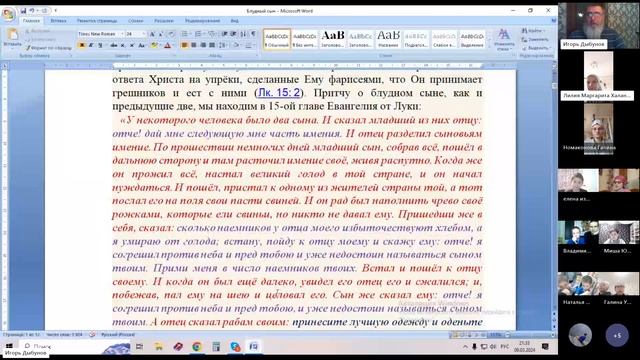Justify the paragraph text
This screenshot has height=360, width=640.
(212, 45)
